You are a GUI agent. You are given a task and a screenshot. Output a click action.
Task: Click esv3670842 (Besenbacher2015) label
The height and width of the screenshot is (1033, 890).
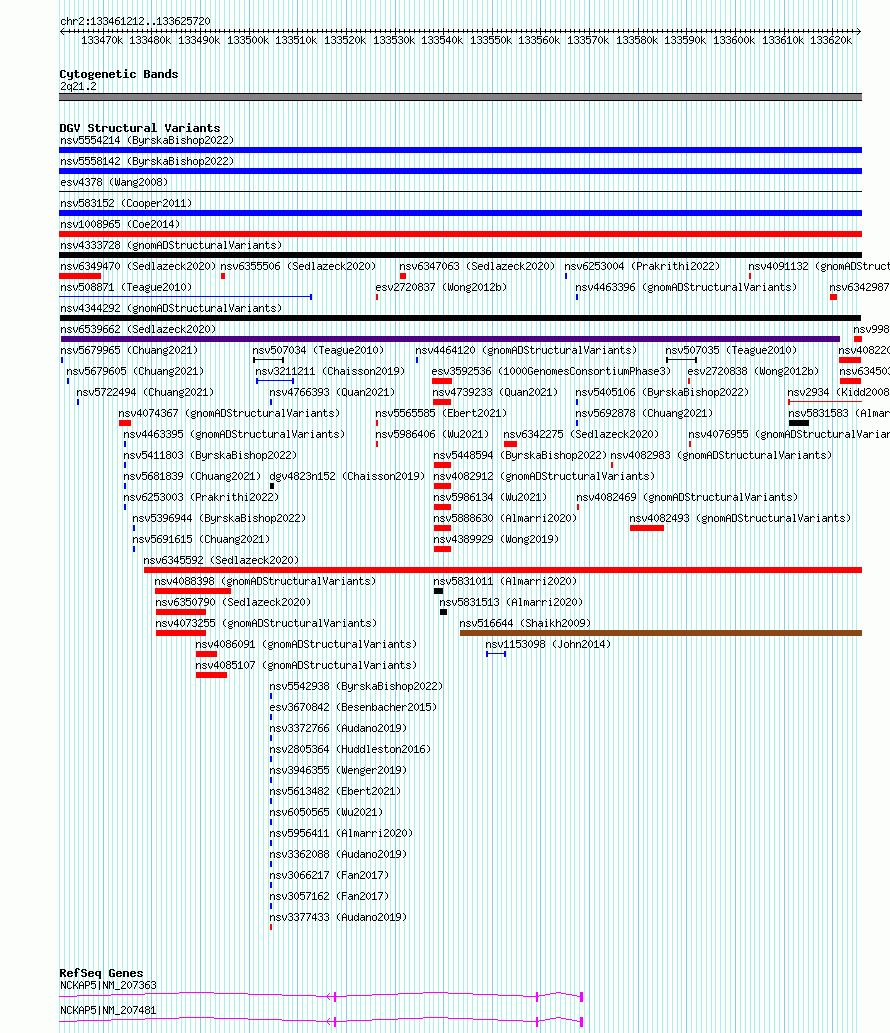tap(353, 708)
